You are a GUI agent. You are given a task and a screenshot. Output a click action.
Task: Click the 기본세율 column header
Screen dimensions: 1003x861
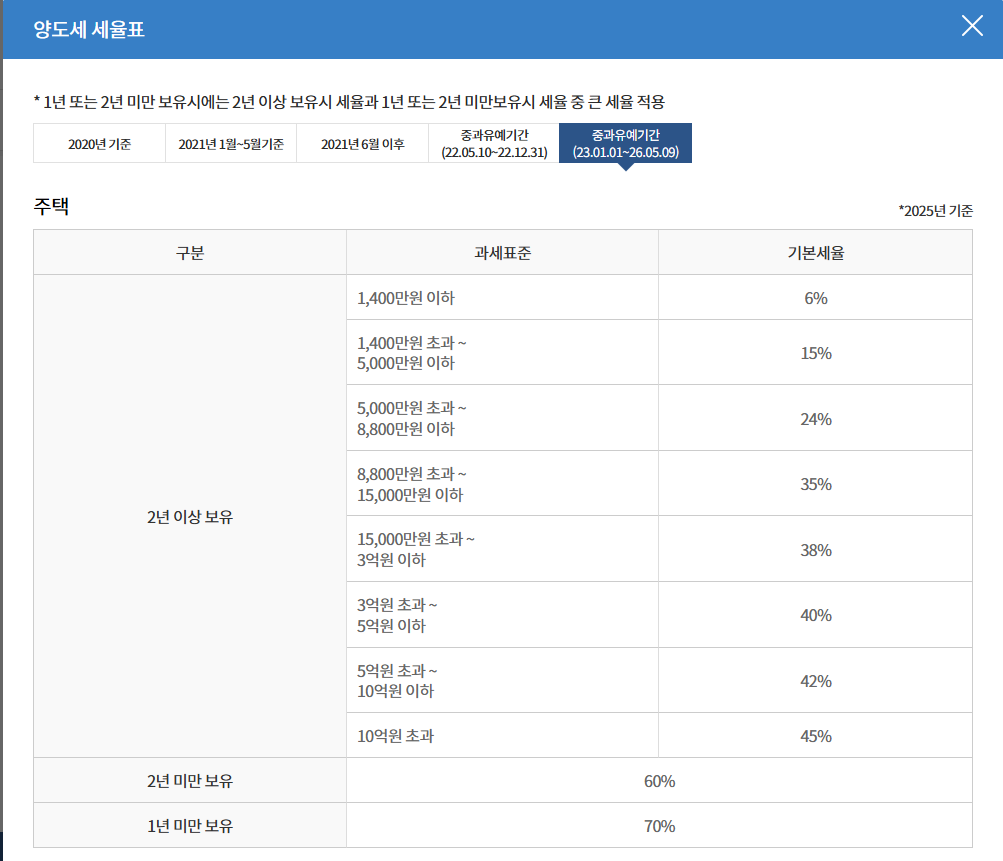(x=815, y=252)
